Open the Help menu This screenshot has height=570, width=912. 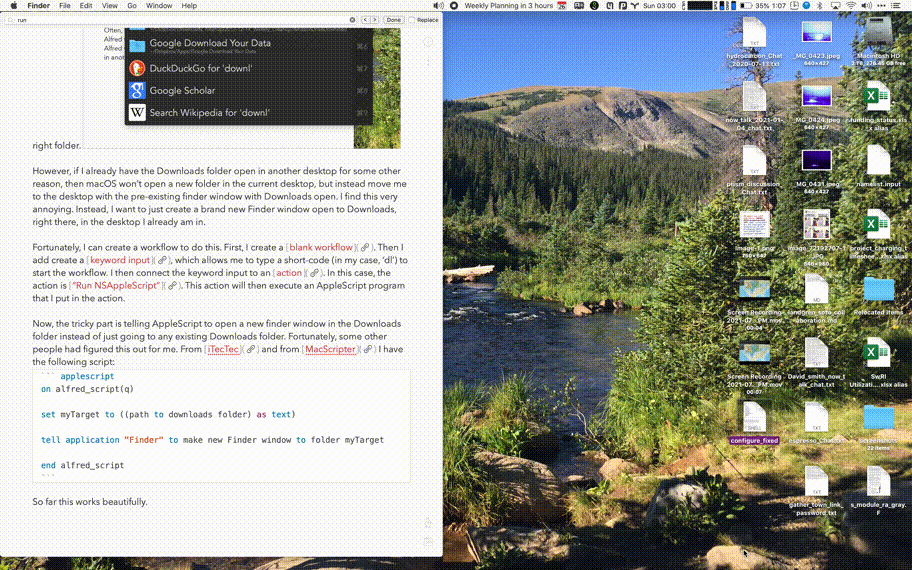(x=189, y=5)
